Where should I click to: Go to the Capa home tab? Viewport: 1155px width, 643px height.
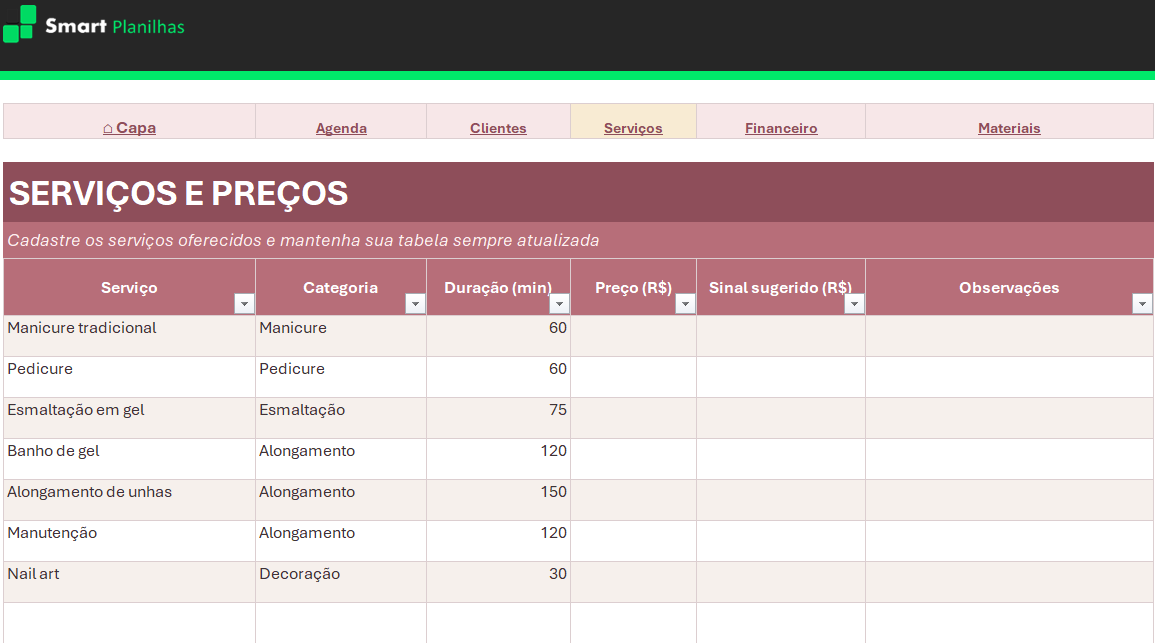click(130, 128)
